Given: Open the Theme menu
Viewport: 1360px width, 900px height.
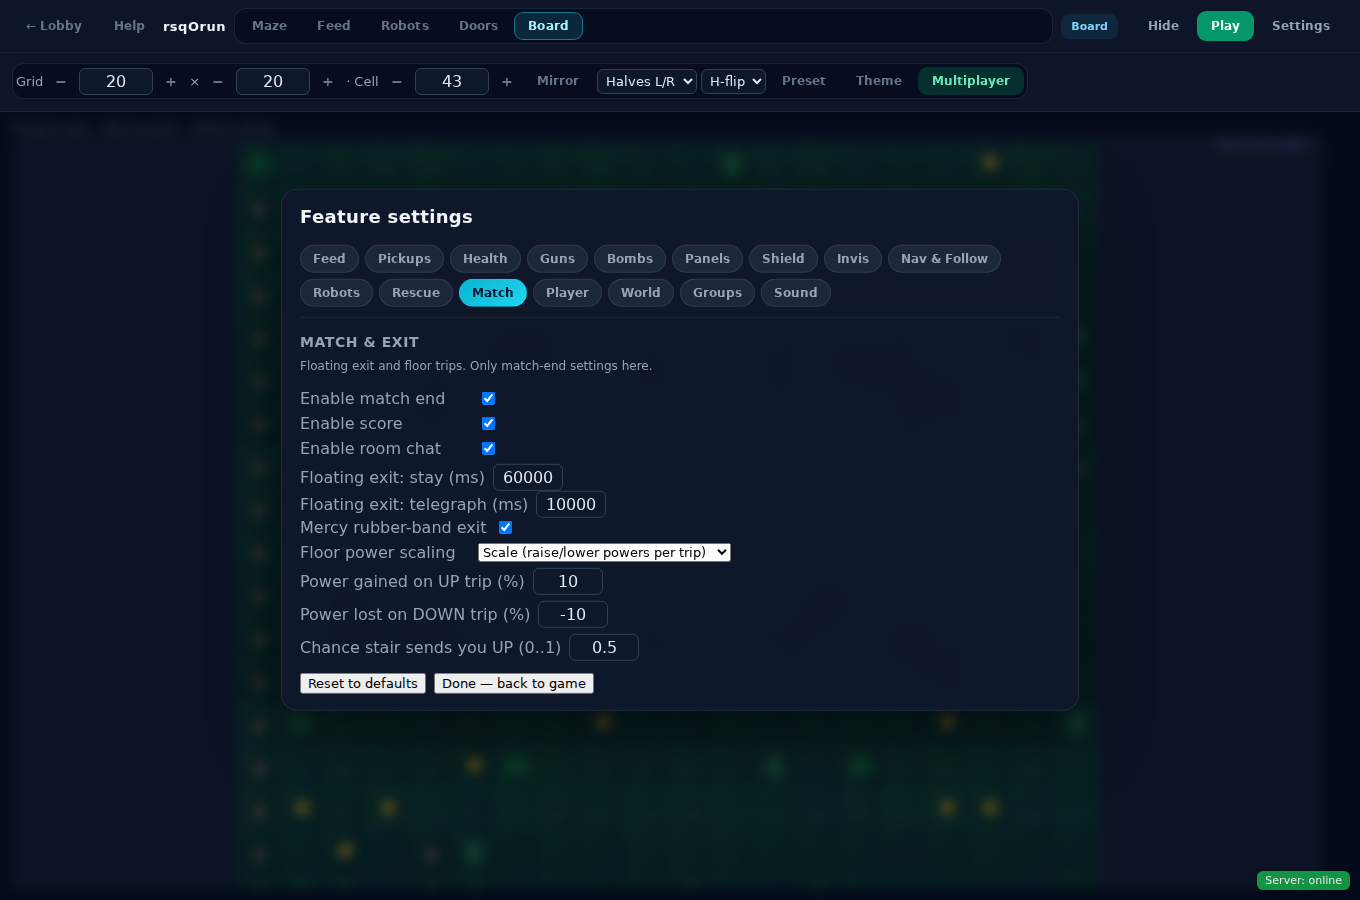Looking at the screenshot, I should click(879, 81).
